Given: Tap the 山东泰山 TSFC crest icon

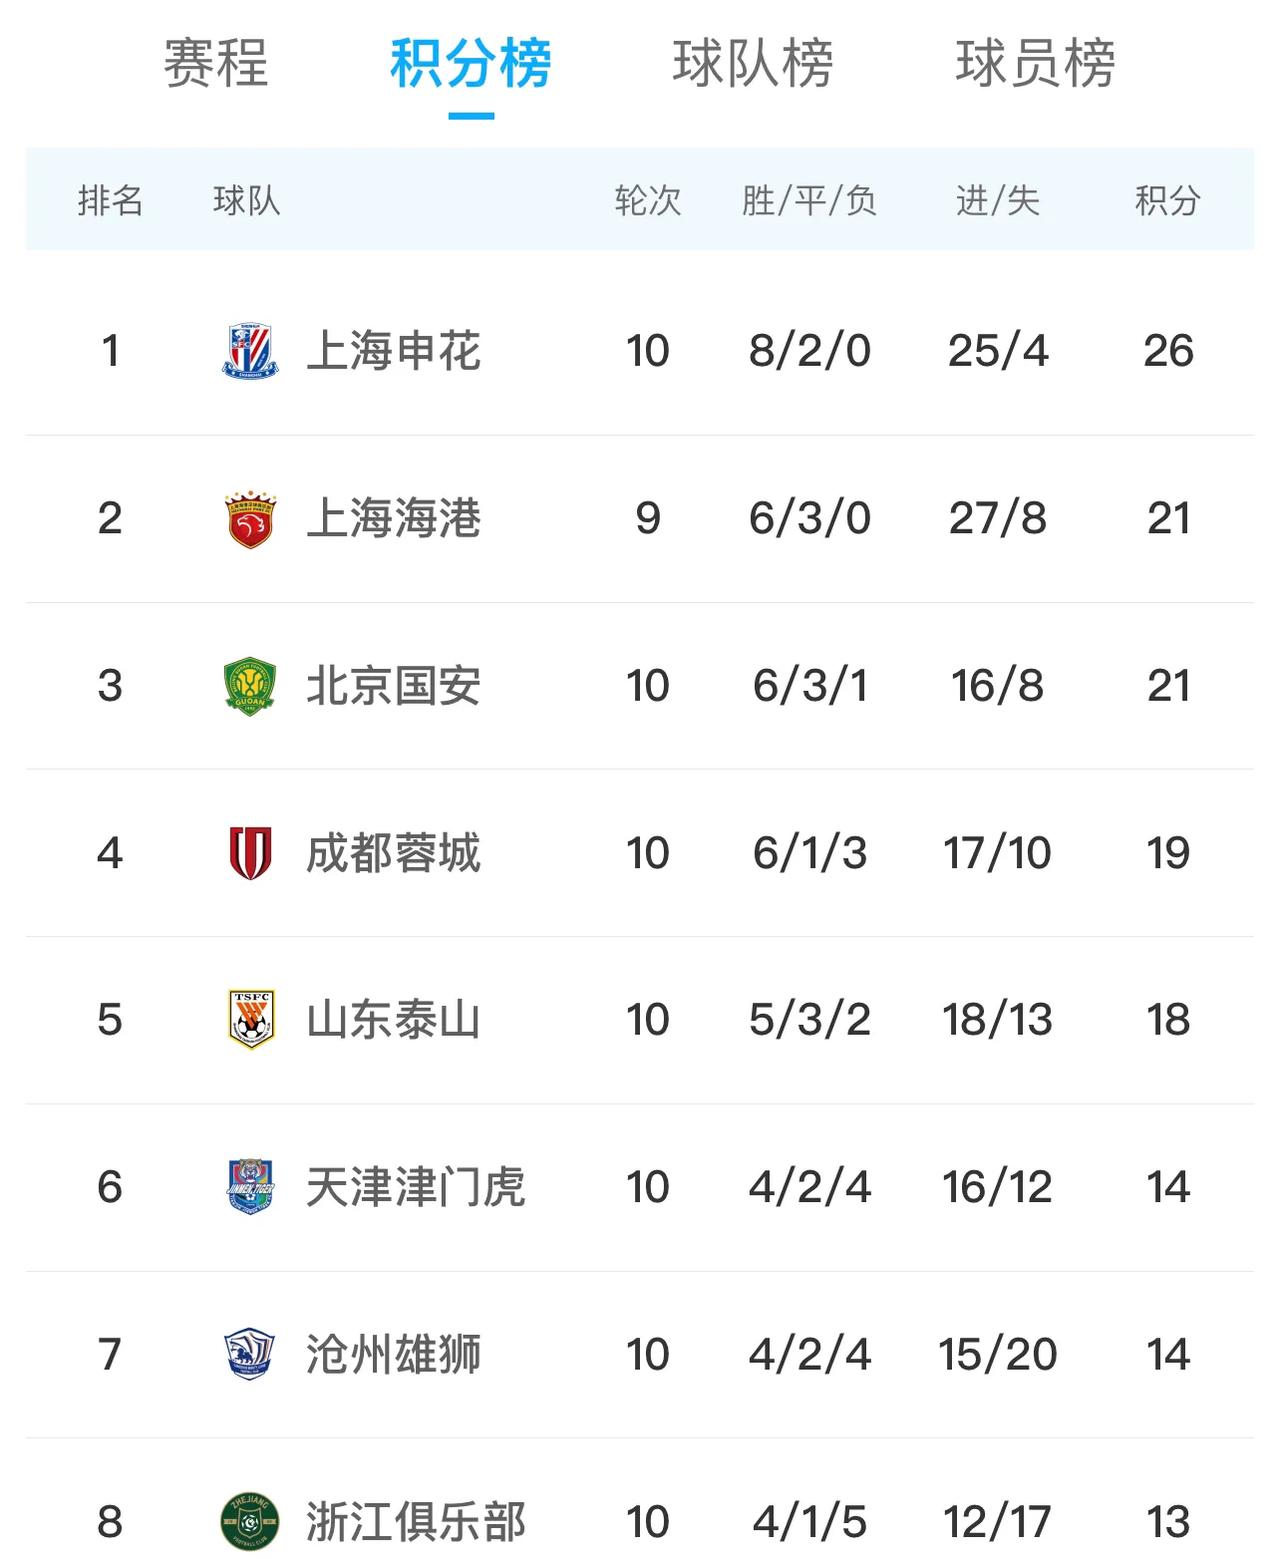Looking at the screenshot, I should click(x=251, y=1019).
